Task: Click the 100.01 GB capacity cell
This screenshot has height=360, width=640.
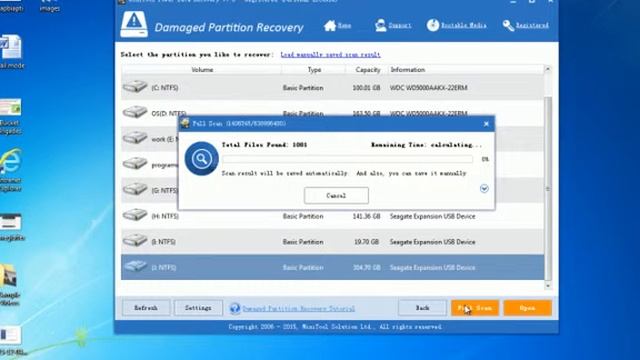Action: click(367, 88)
